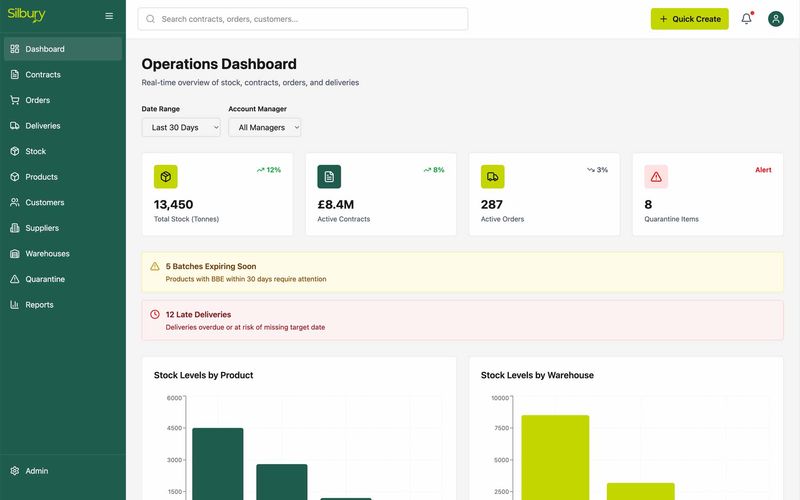Click the Stock Levels by Product heading
This screenshot has width=800, height=500.
tap(204, 375)
